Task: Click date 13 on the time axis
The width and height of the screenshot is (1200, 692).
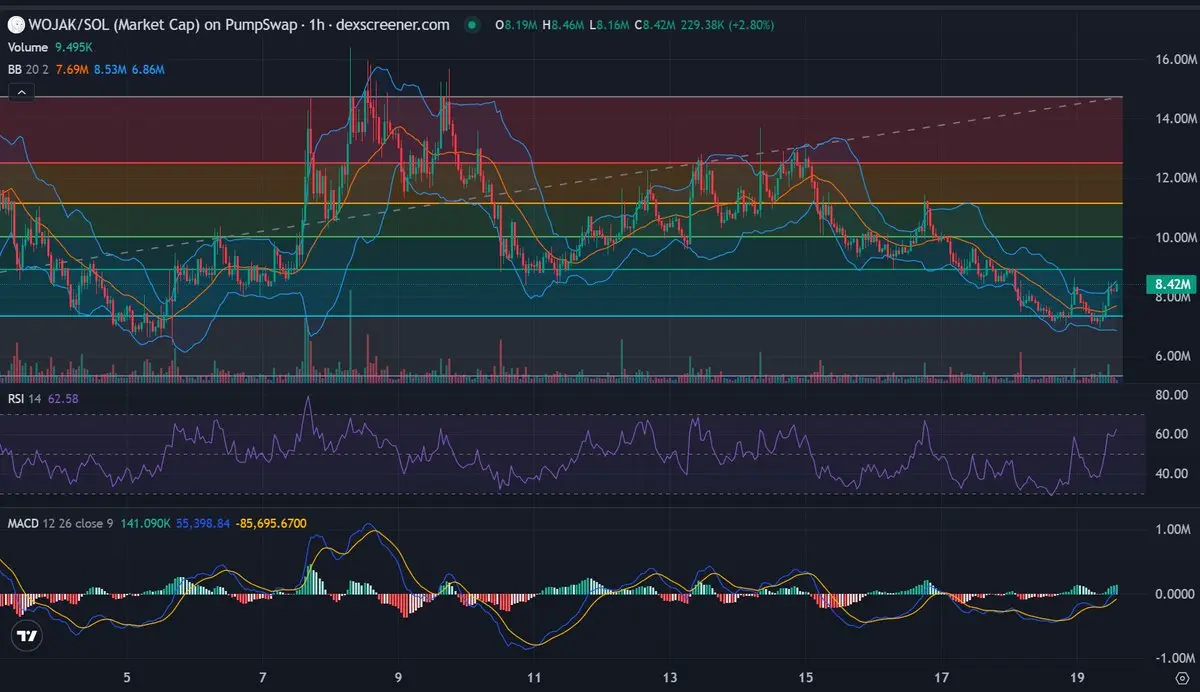Action: click(x=670, y=677)
